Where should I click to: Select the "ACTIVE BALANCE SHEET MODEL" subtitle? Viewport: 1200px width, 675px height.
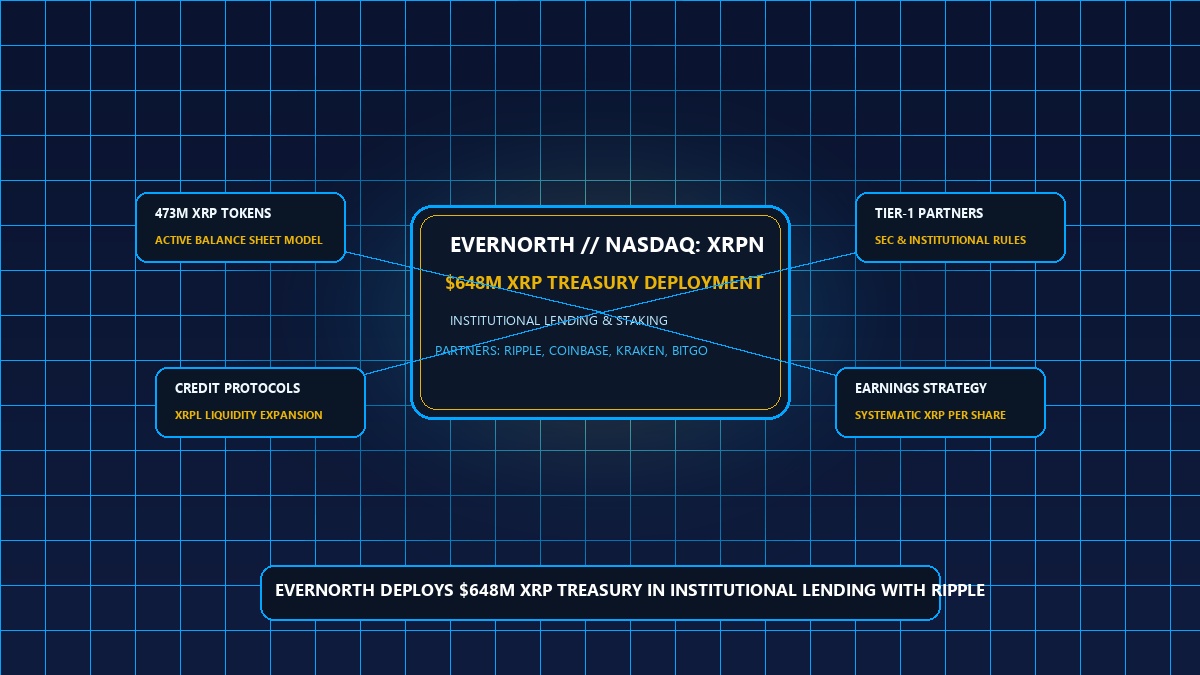(239, 240)
